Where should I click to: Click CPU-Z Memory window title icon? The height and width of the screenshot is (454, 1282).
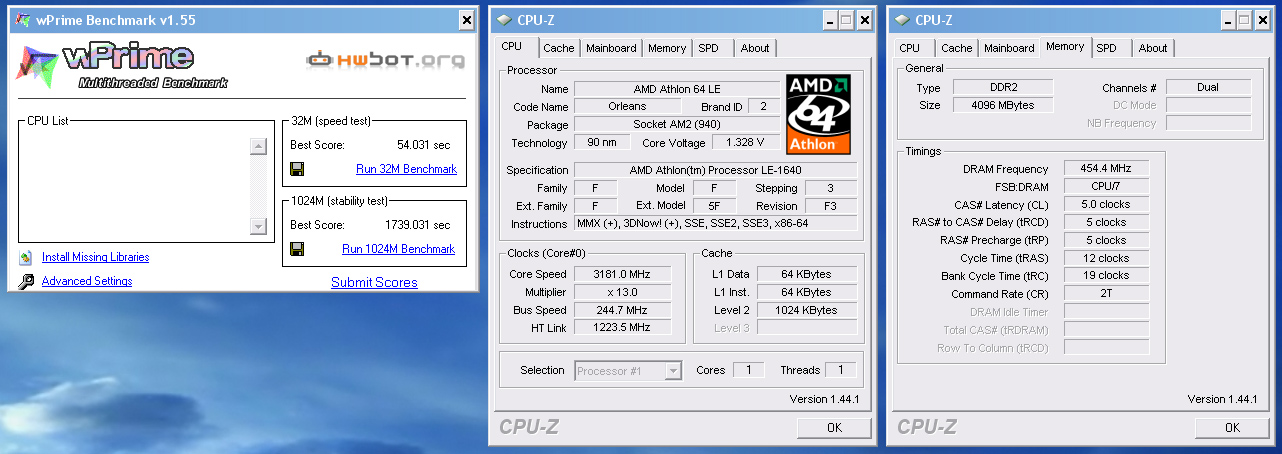(x=901, y=20)
